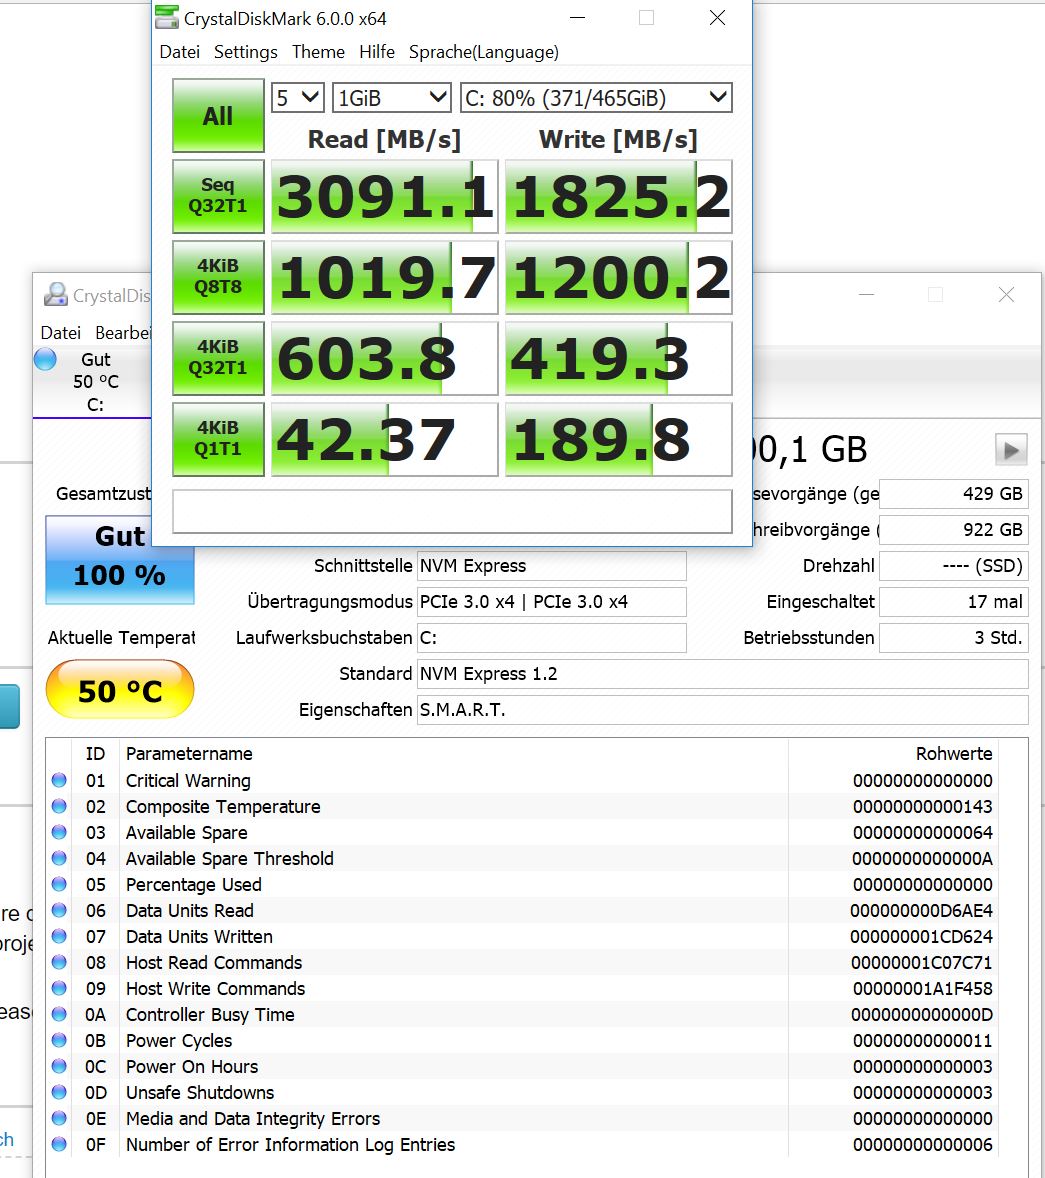The image size is (1045, 1178).
Task: Click the 4KiB Q8T8 write result 1200.2
Action: tap(618, 277)
